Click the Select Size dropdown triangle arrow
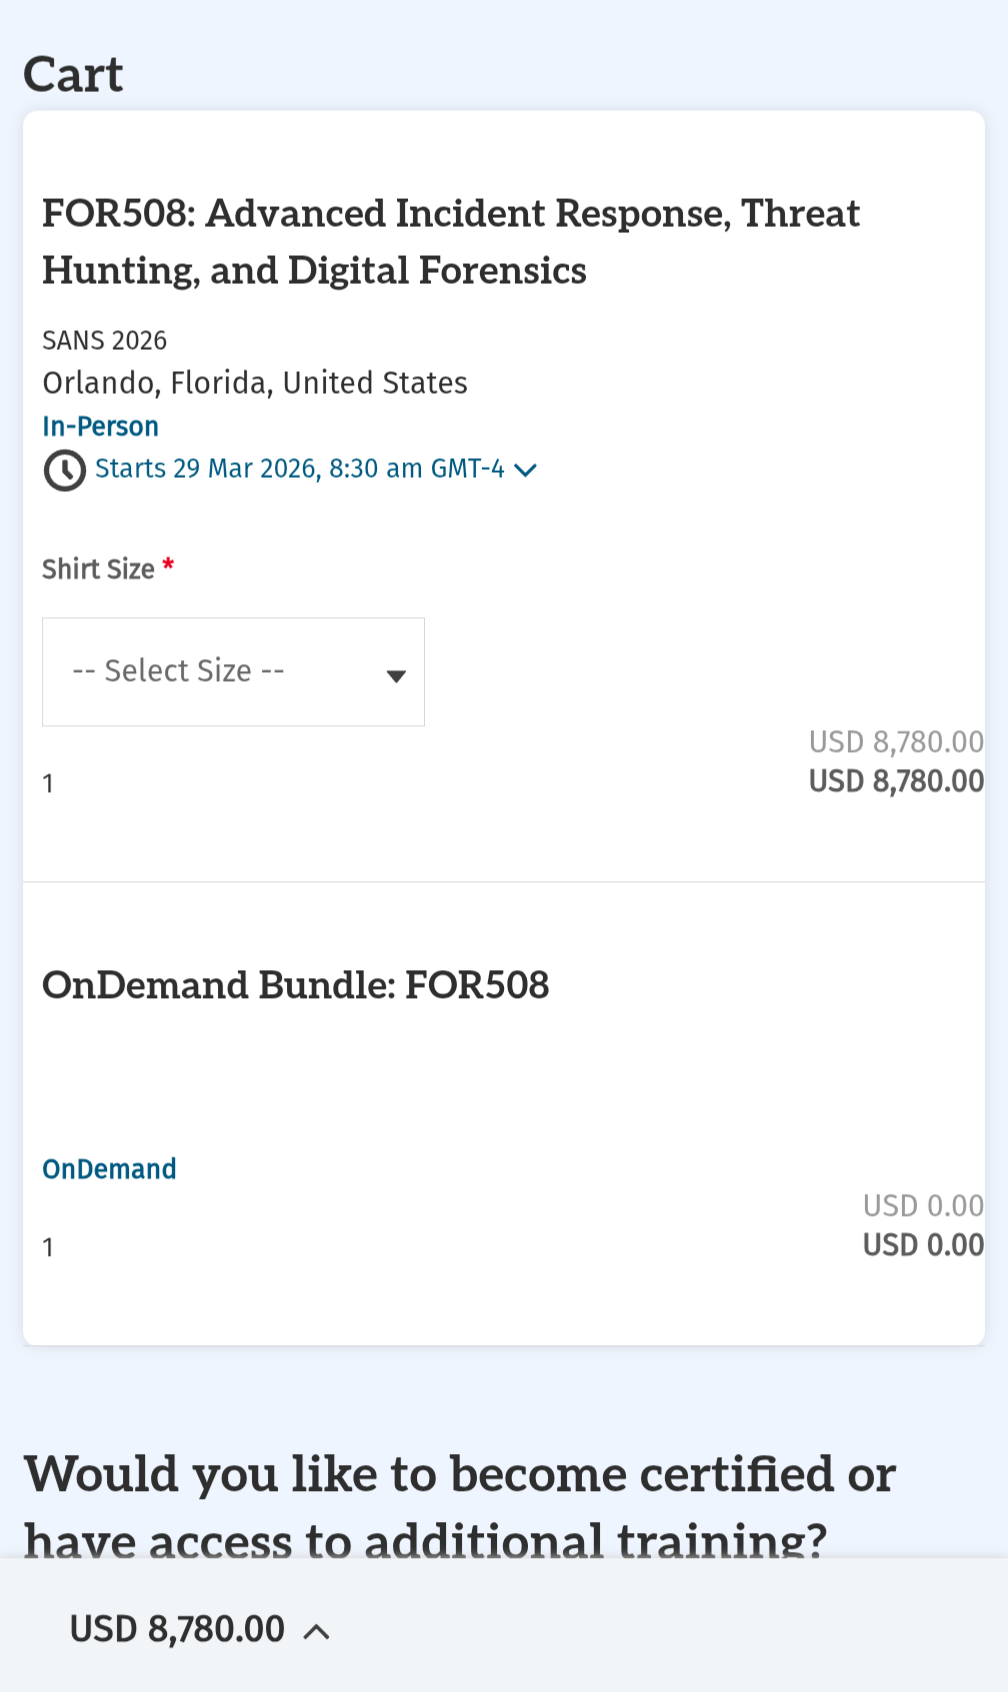1008x1692 pixels. coord(396,677)
